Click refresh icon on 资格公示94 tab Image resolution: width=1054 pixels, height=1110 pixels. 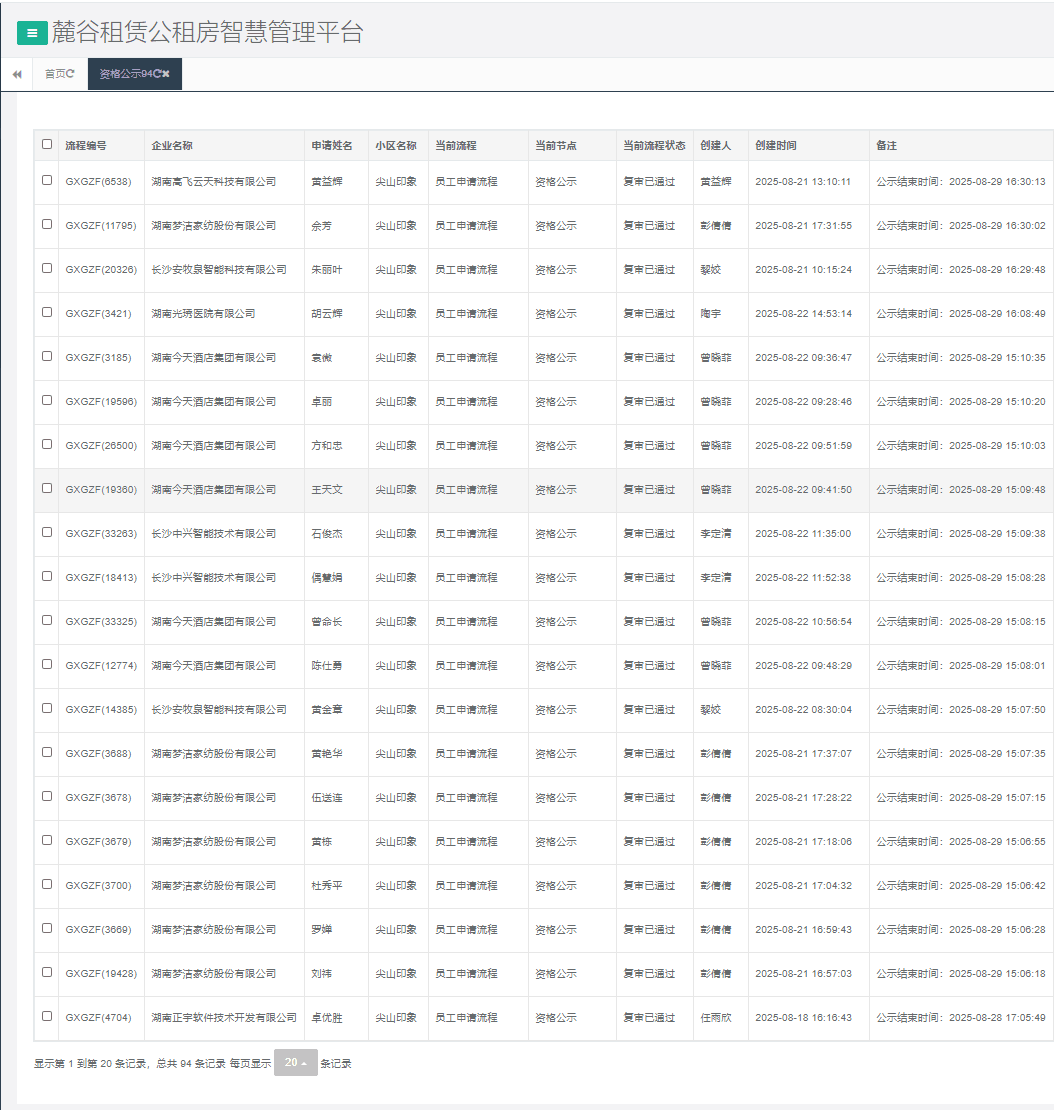click(157, 74)
